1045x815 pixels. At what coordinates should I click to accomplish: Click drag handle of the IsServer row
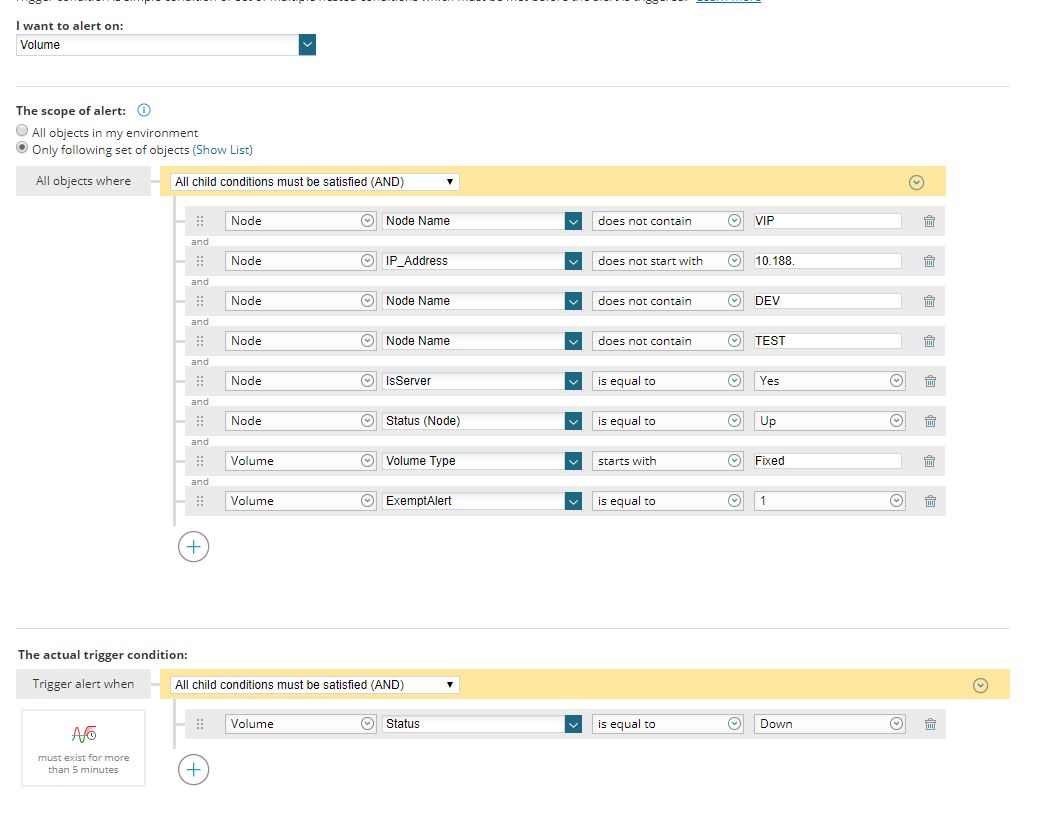tap(200, 381)
